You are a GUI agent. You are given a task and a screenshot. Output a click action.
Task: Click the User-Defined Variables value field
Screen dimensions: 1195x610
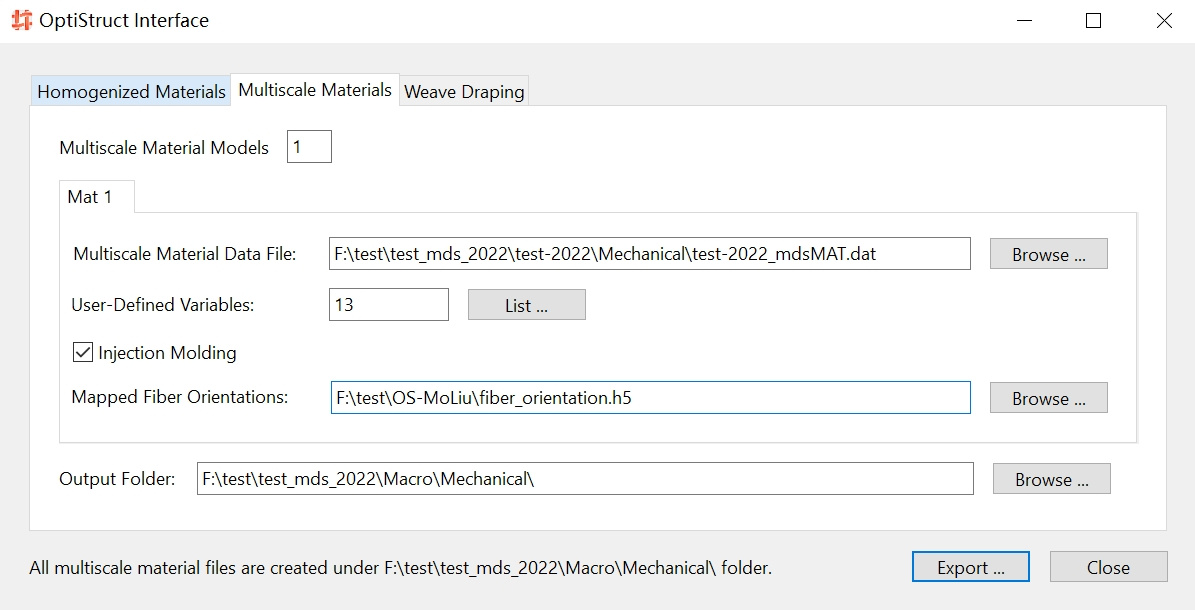[x=389, y=304]
